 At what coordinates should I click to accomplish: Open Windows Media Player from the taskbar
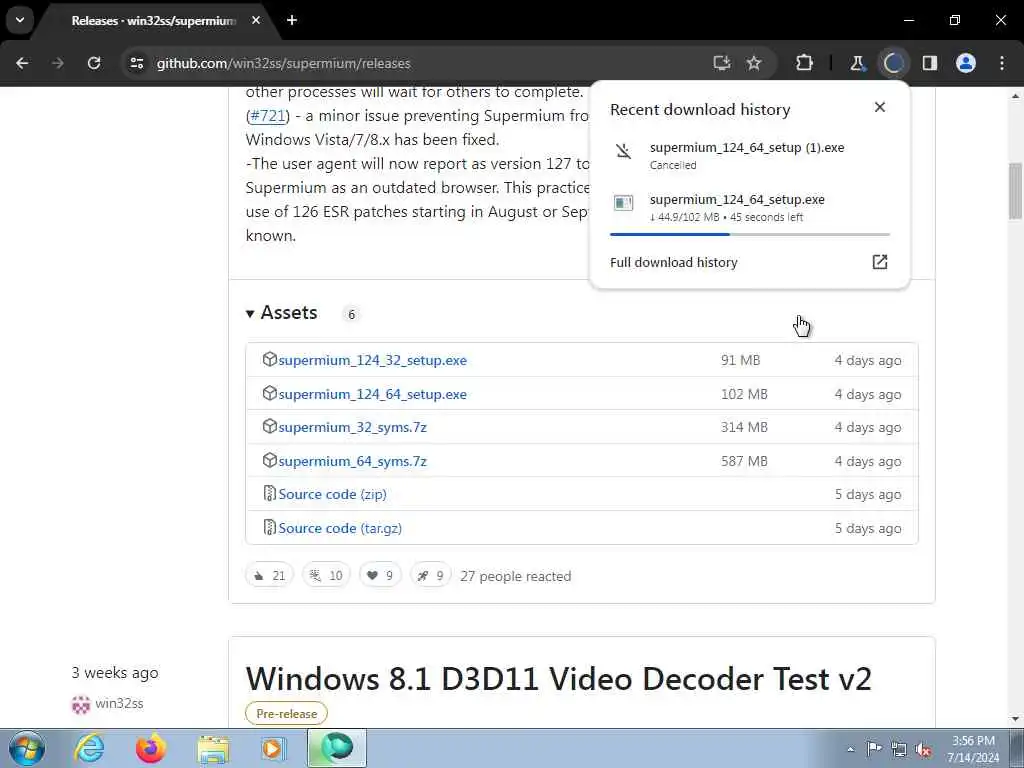pyautogui.click(x=274, y=748)
